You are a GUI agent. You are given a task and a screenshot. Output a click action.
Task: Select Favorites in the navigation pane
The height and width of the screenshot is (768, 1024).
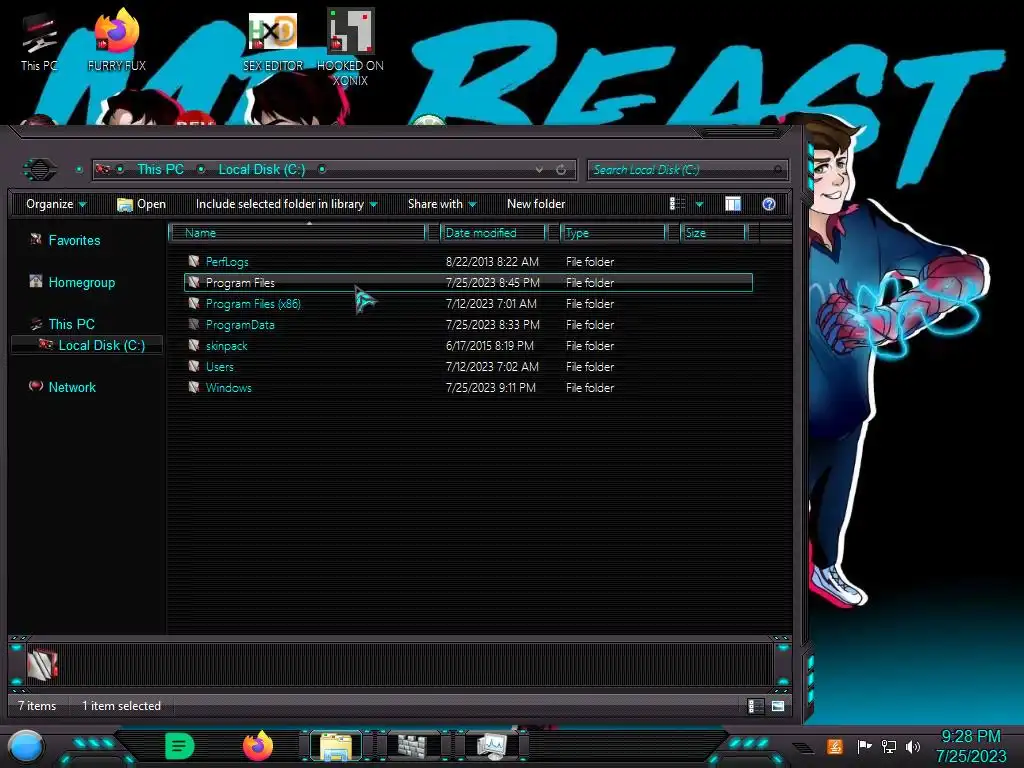tap(65, 240)
